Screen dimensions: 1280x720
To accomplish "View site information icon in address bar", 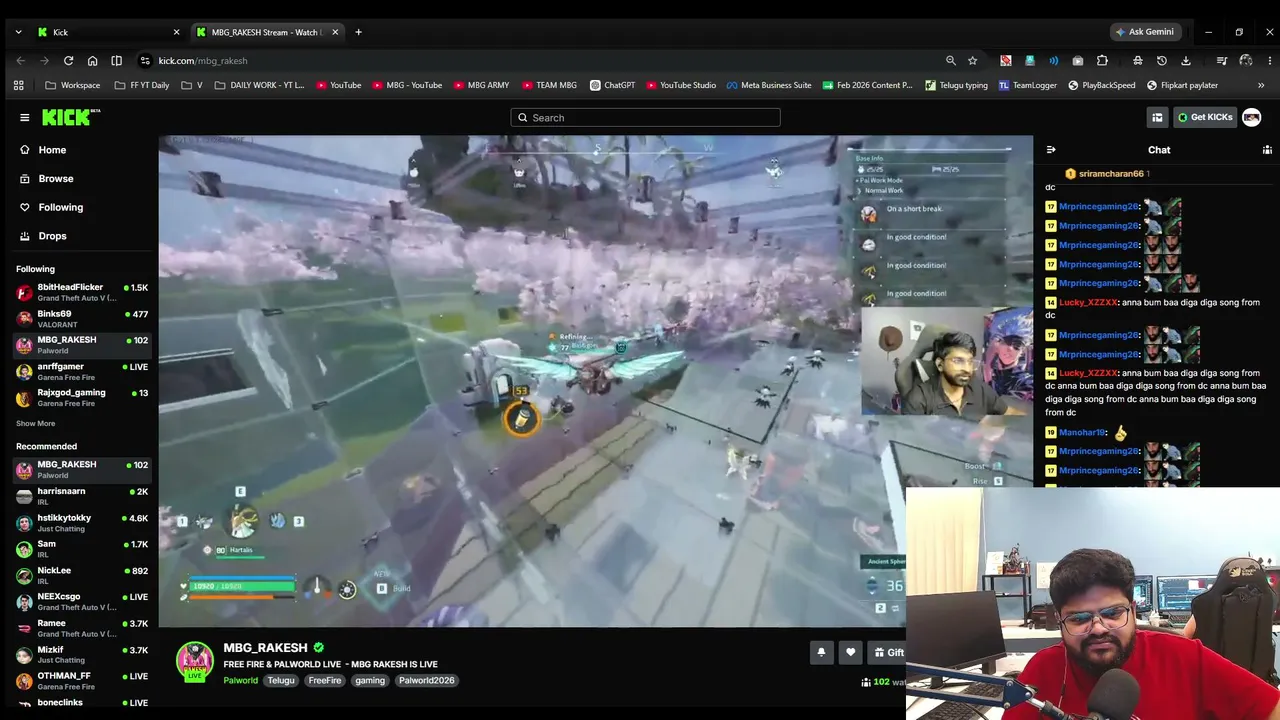I will coord(145,61).
